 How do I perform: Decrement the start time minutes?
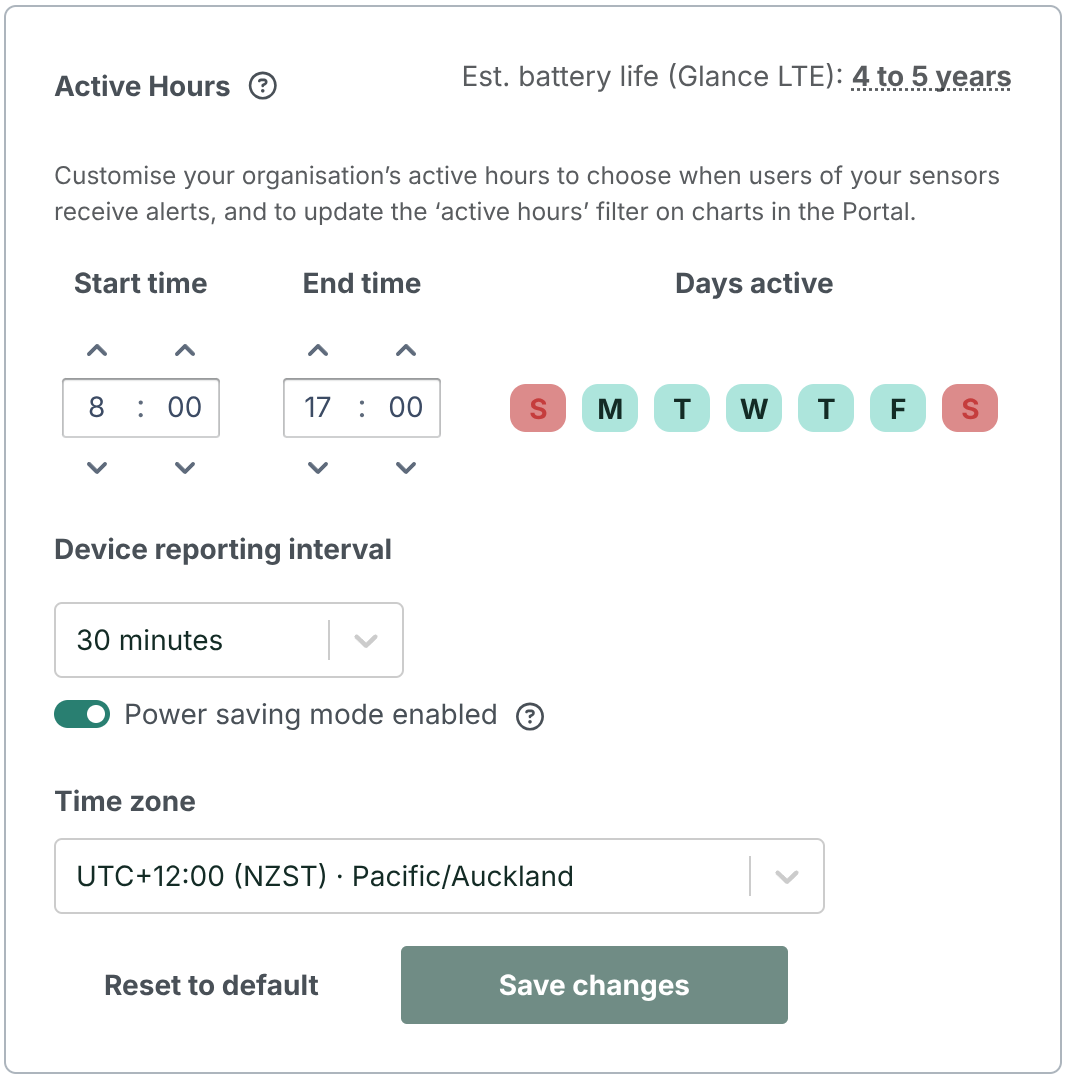click(184, 467)
